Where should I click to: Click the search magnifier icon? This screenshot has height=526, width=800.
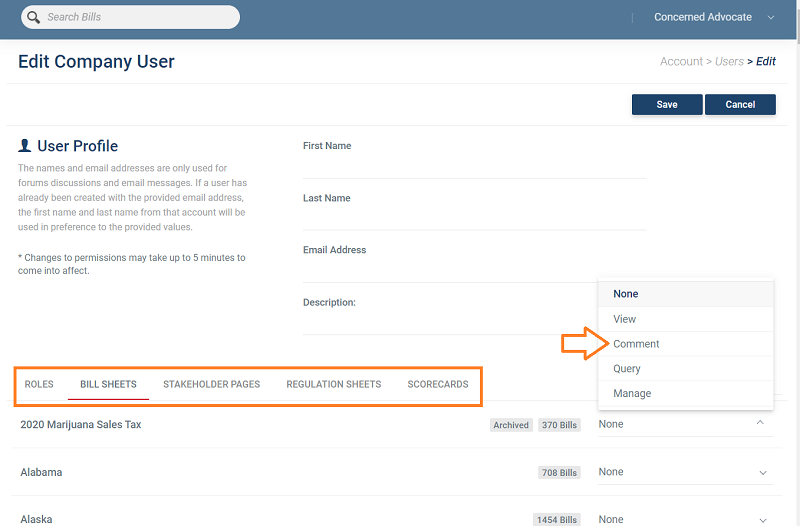[33, 17]
